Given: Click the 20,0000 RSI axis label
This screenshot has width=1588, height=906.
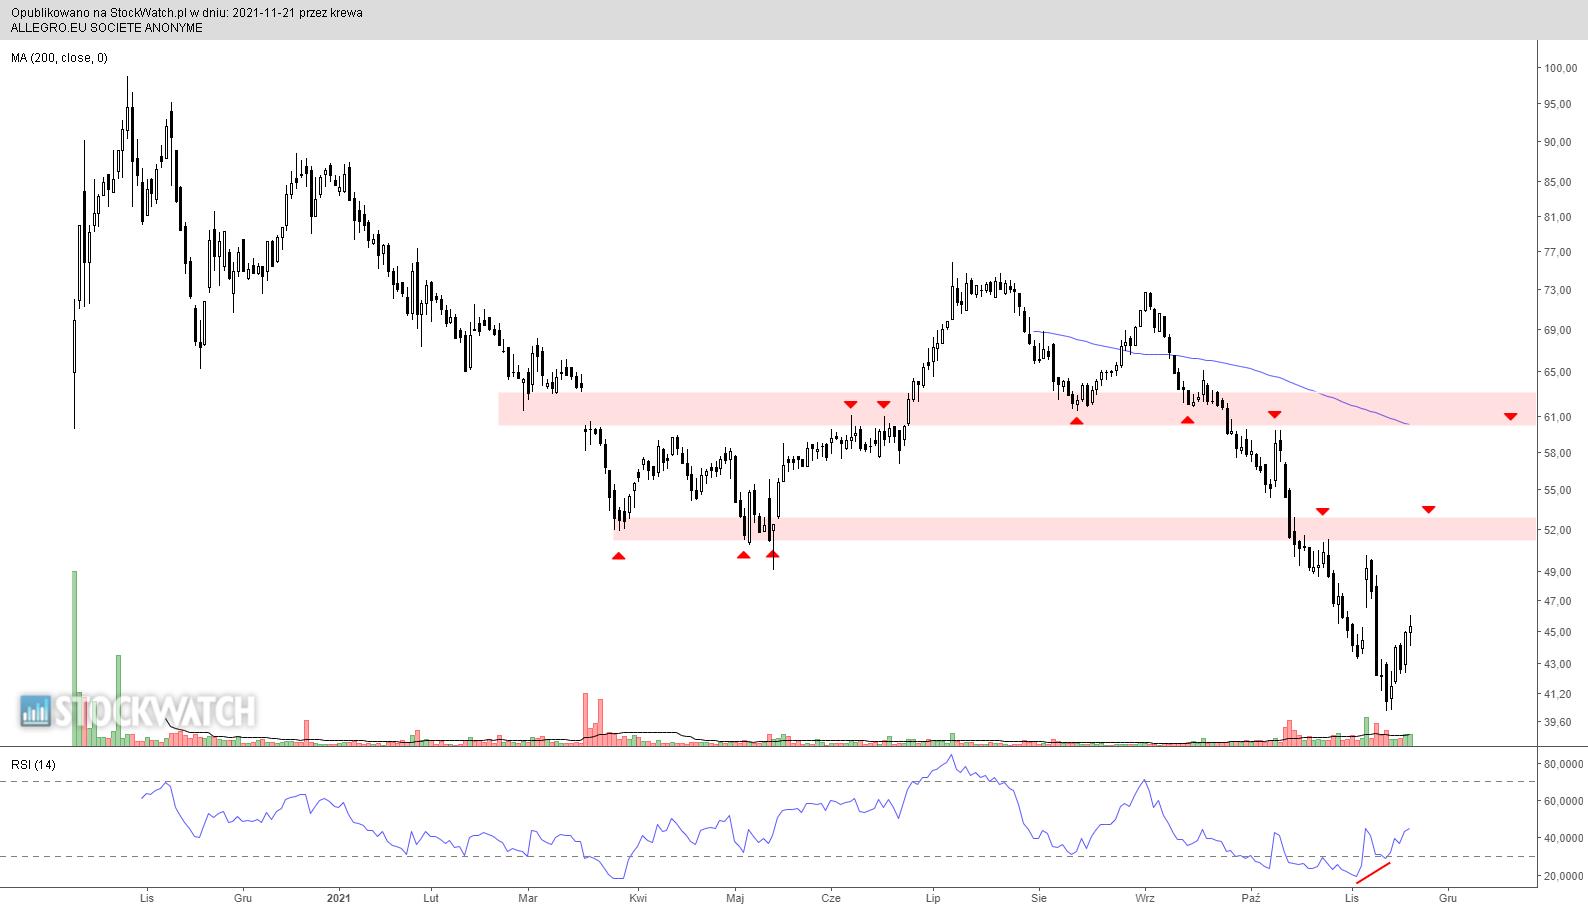Looking at the screenshot, I should [1563, 877].
